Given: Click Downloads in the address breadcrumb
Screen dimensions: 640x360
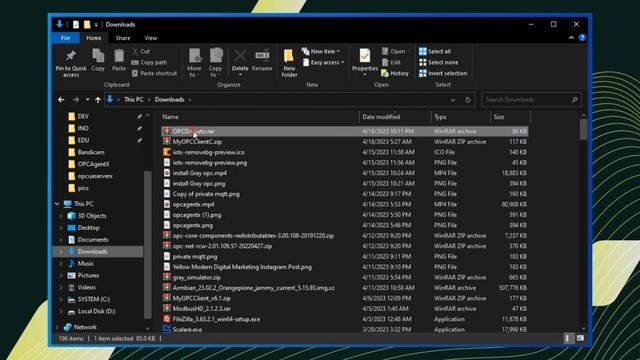Looking at the screenshot, I should 169,100.
